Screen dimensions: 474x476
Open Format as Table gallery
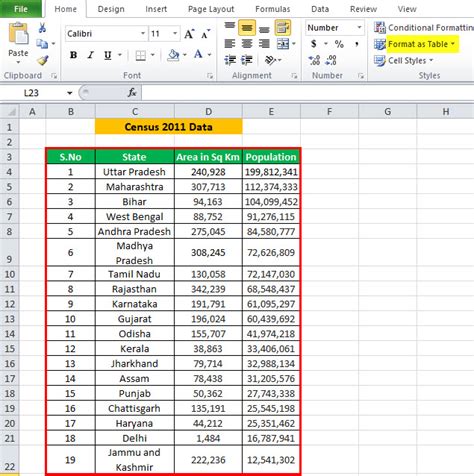(x=415, y=44)
